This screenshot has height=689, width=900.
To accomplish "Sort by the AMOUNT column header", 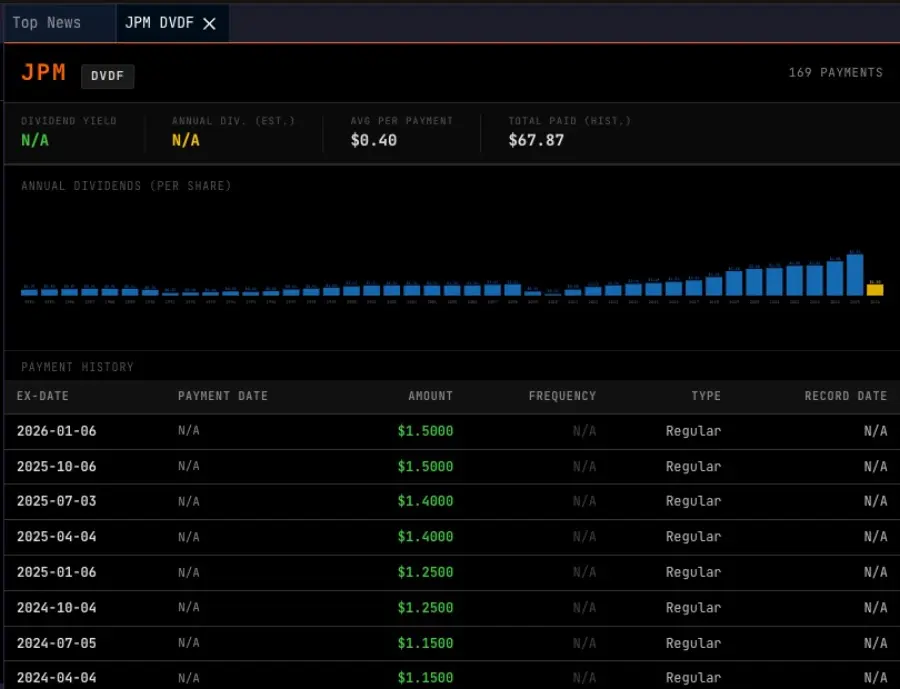I will click(430, 396).
